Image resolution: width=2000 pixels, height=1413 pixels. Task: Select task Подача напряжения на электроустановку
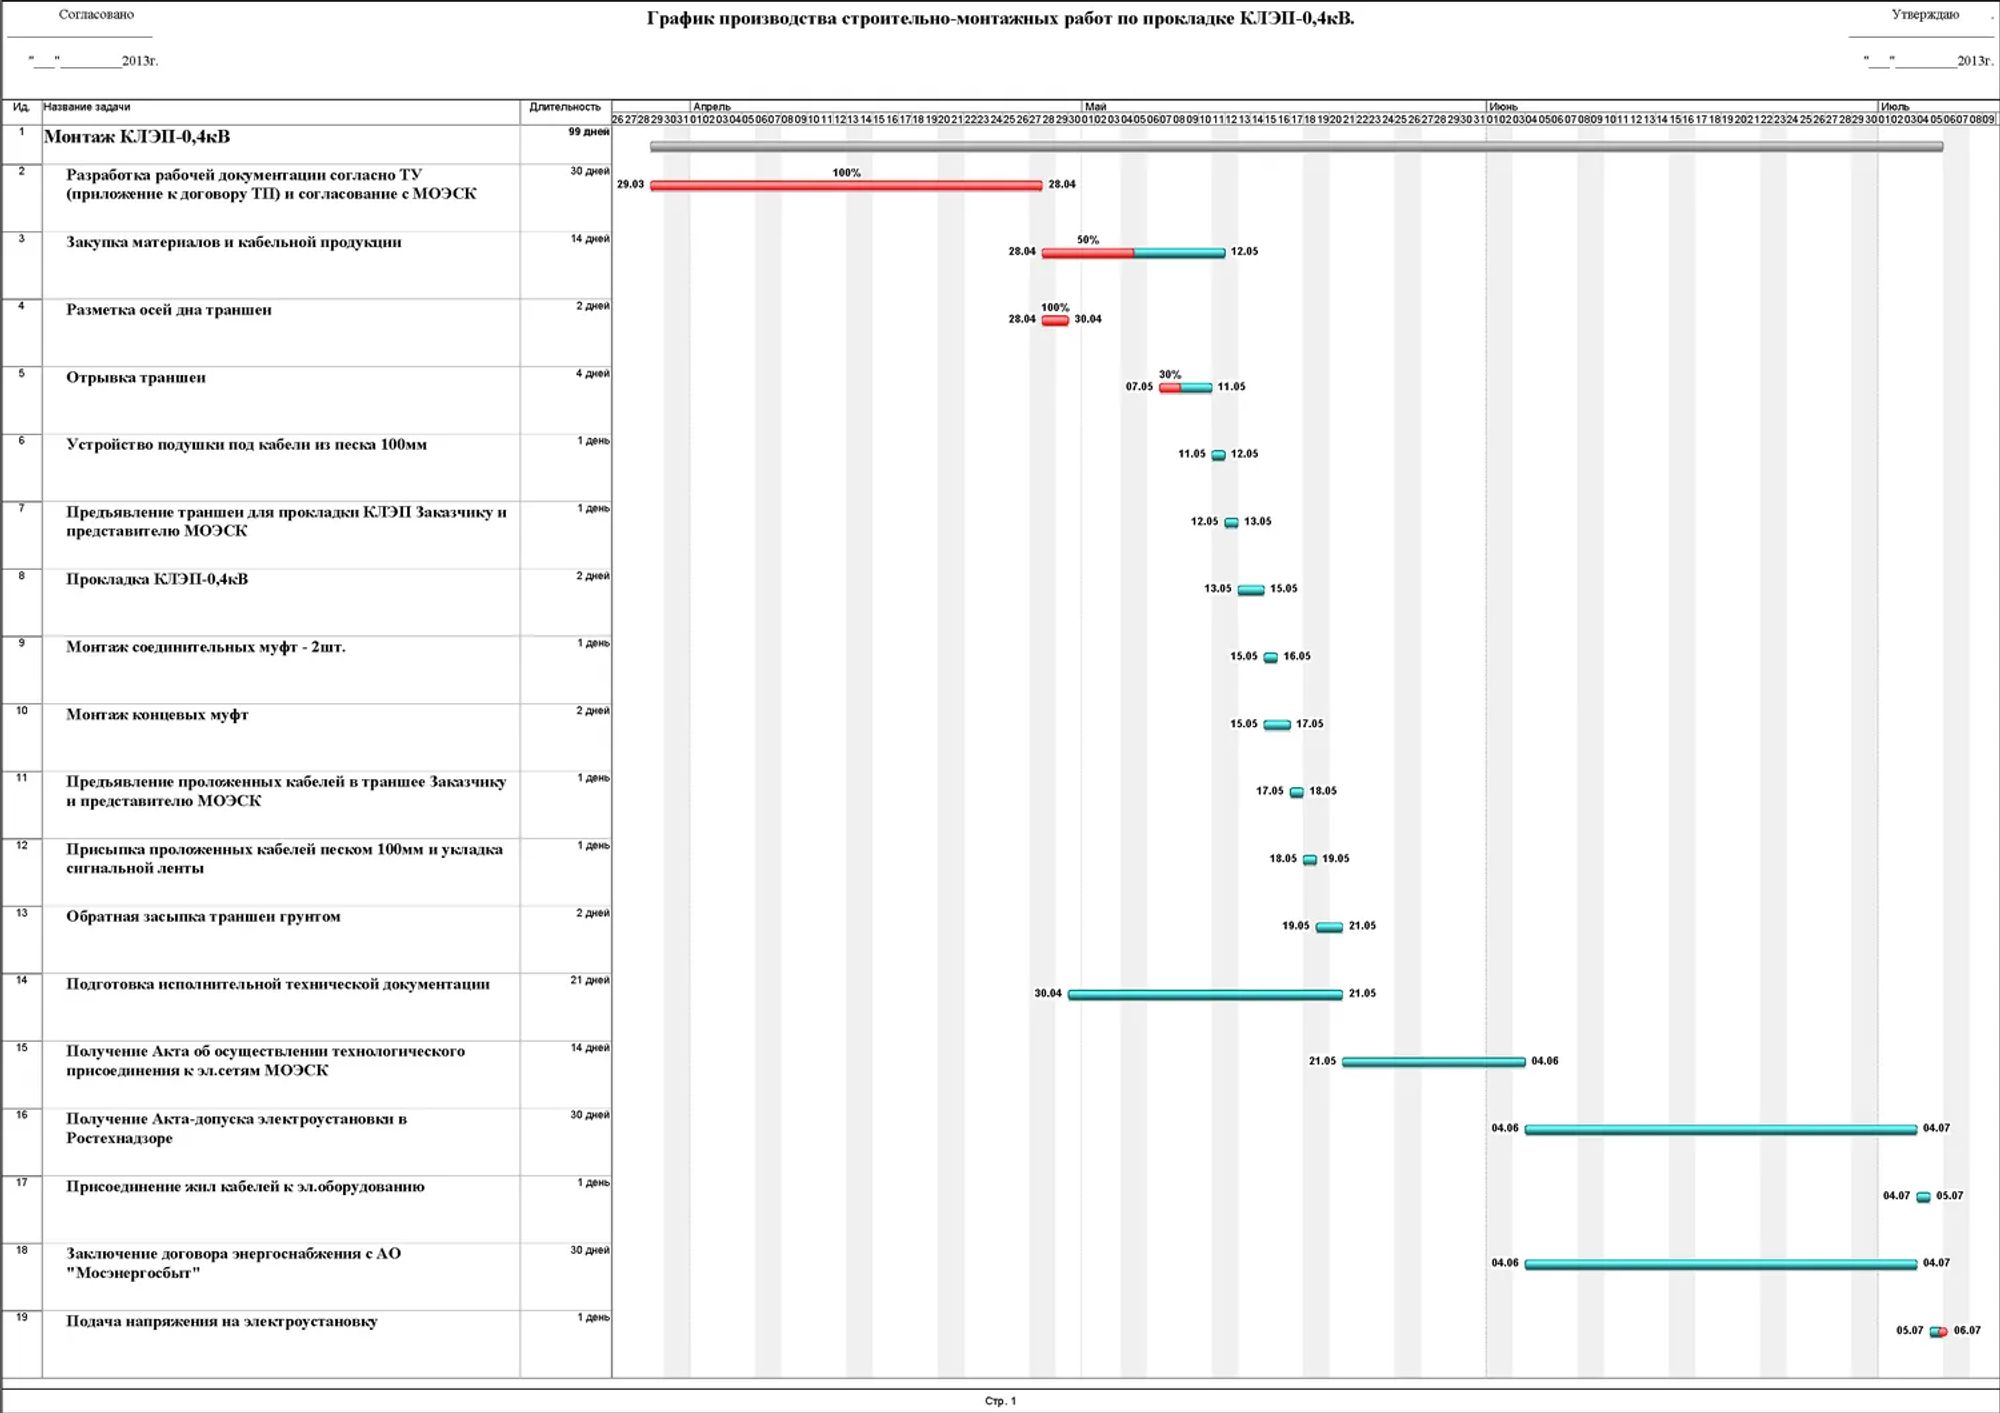pos(222,1321)
